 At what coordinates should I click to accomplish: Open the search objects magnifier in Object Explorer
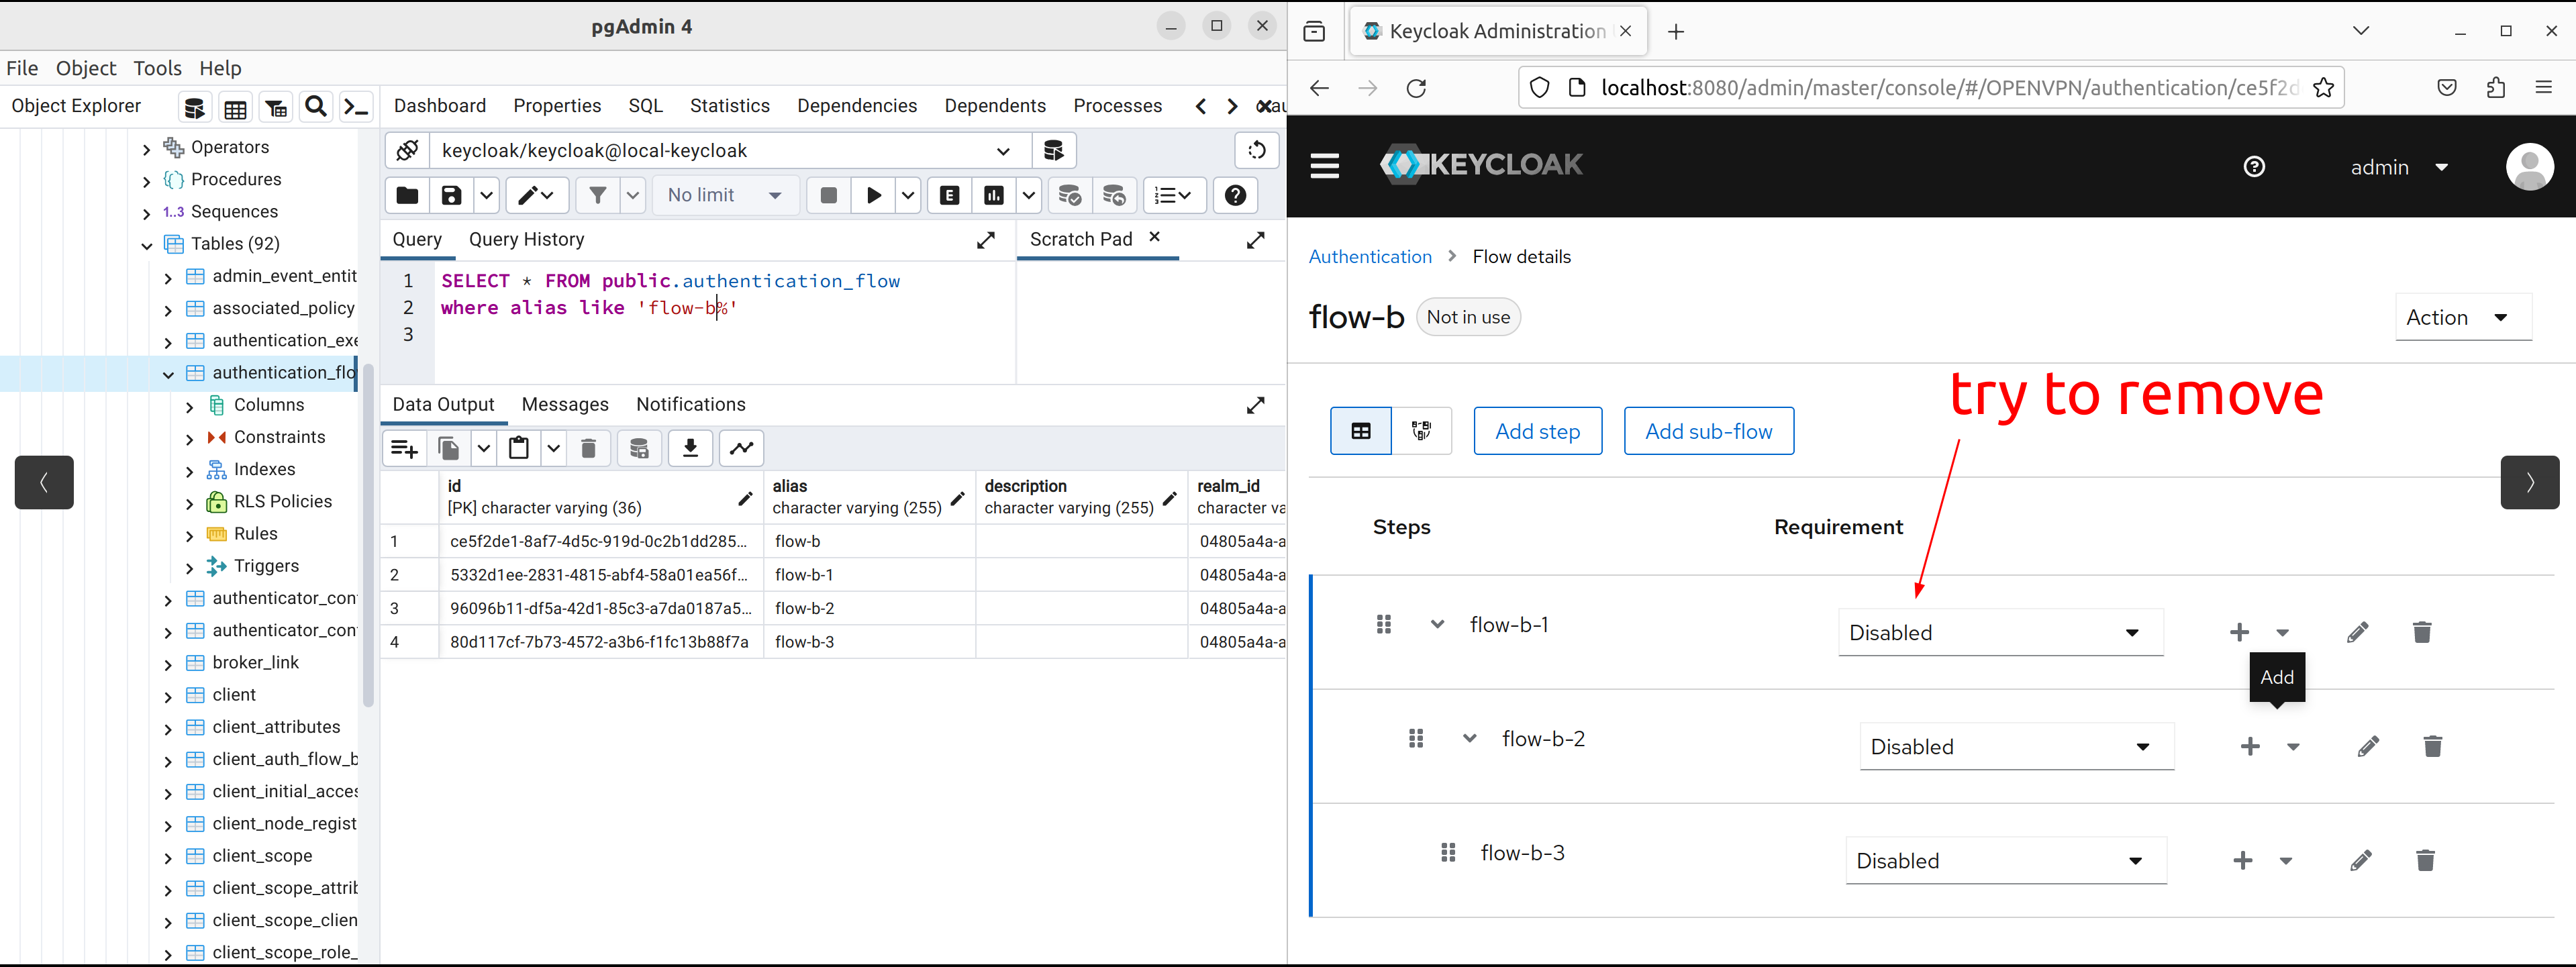(x=315, y=106)
